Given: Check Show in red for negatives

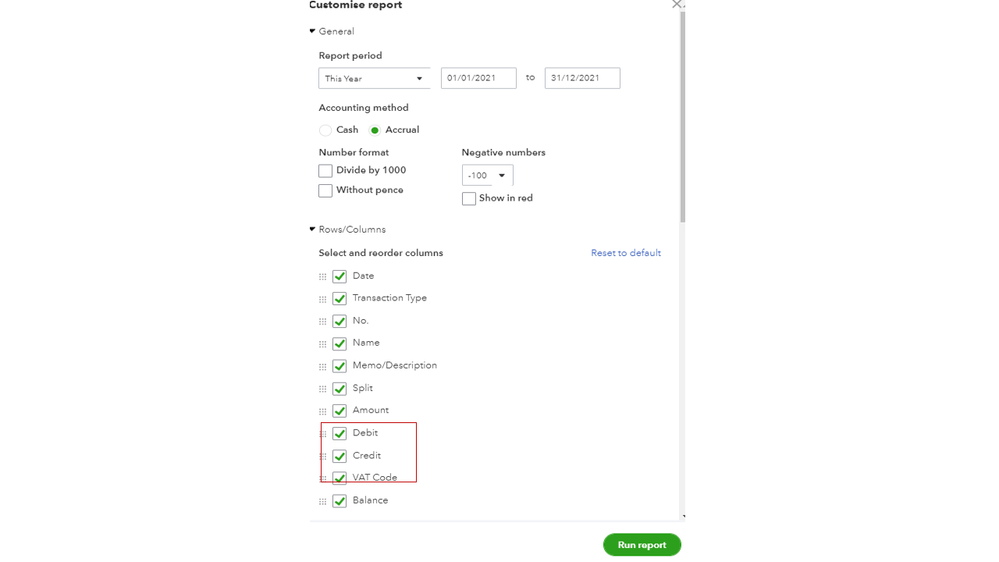Looking at the screenshot, I should pyautogui.click(x=469, y=199).
